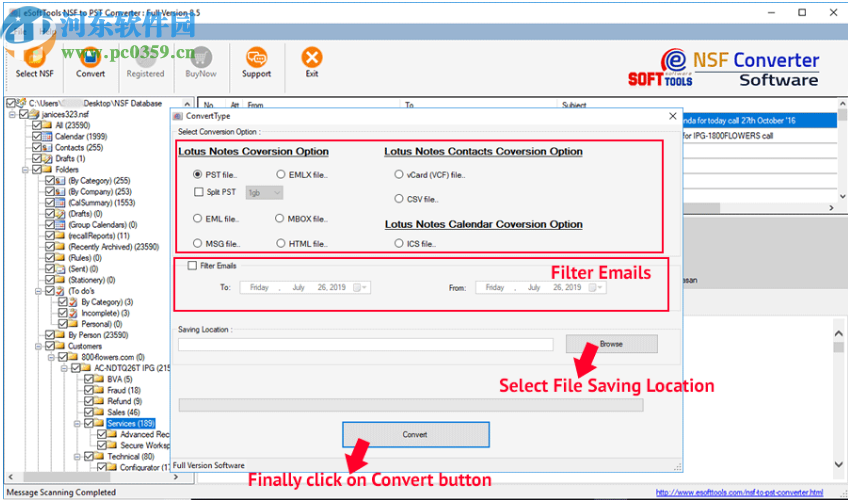The image size is (848, 501).
Task: Click the Exit toolbar icon
Action: [312, 57]
